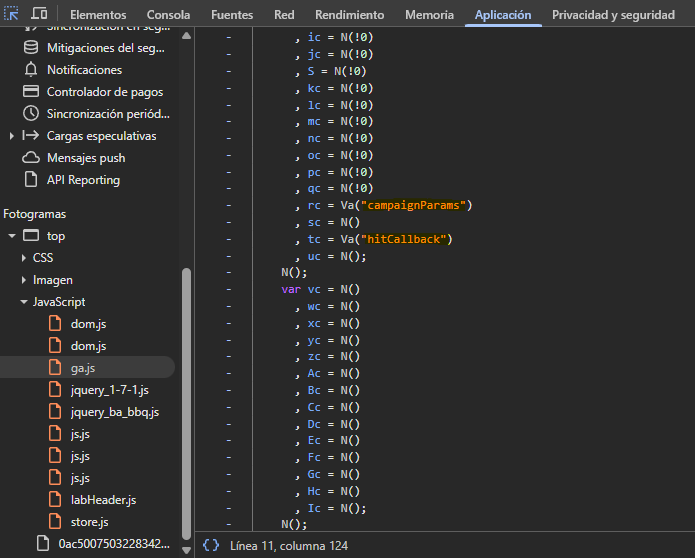
Task: Click the pretty print braces icon
Action: click(x=211, y=546)
